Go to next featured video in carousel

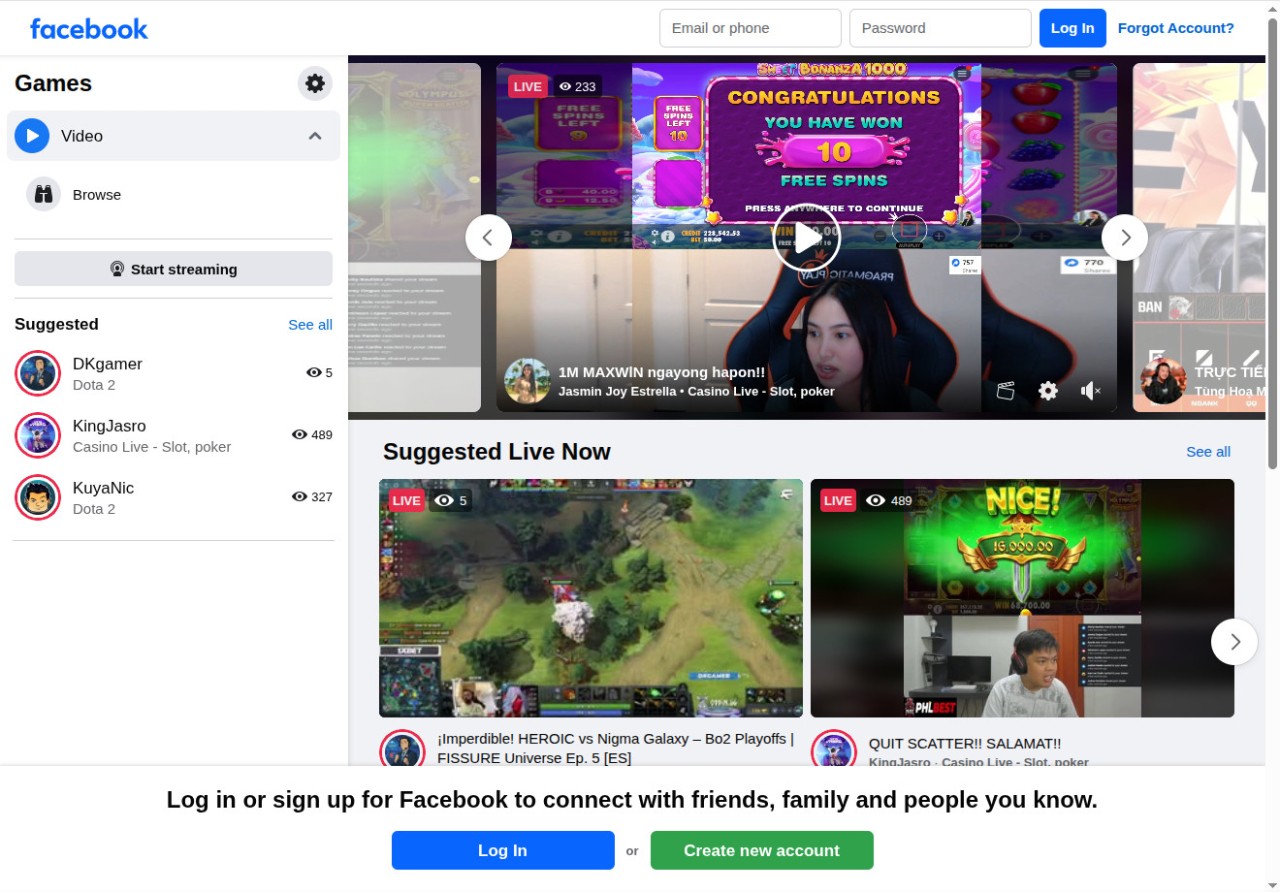(x=1125, y=238)
